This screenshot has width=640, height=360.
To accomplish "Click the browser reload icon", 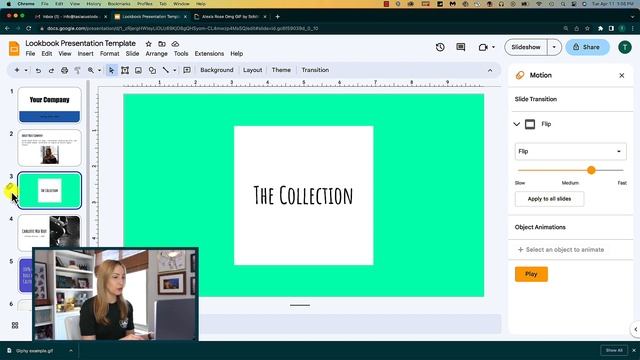I will tap(29, 29).
